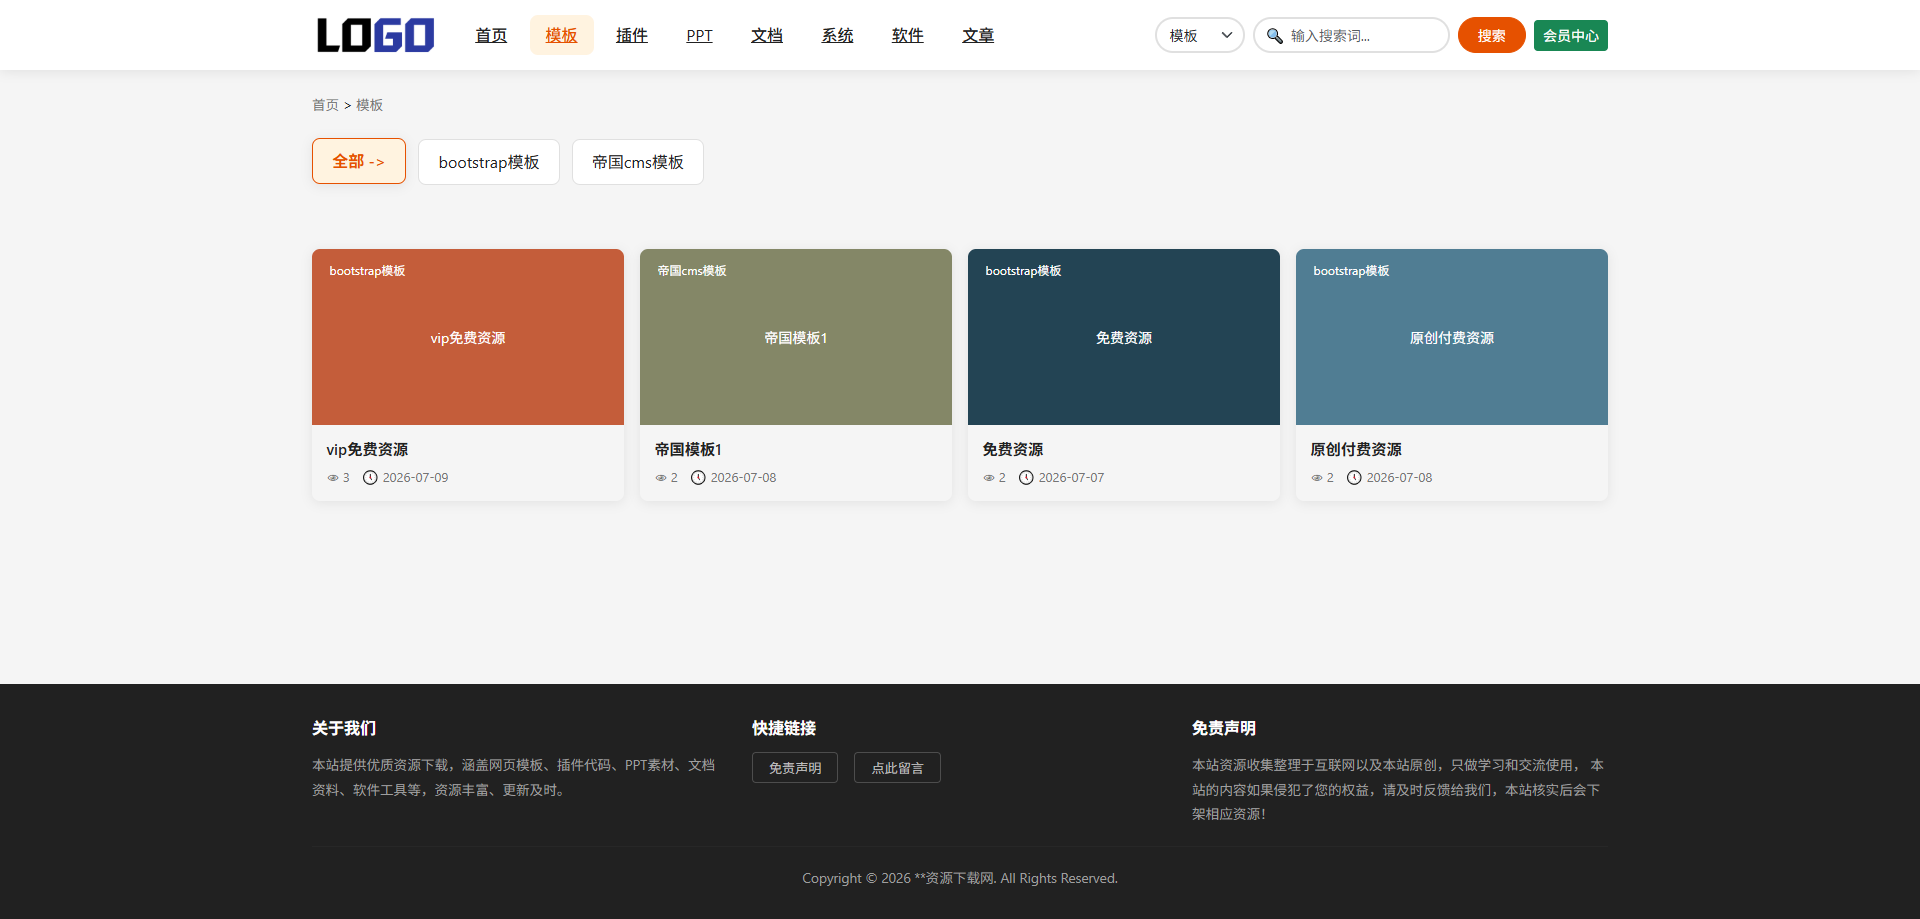This screenshot has width=1920, height=919.
Task: Open the 免费资源 dark blue thumbnail
Action: tap(1124, 337)
